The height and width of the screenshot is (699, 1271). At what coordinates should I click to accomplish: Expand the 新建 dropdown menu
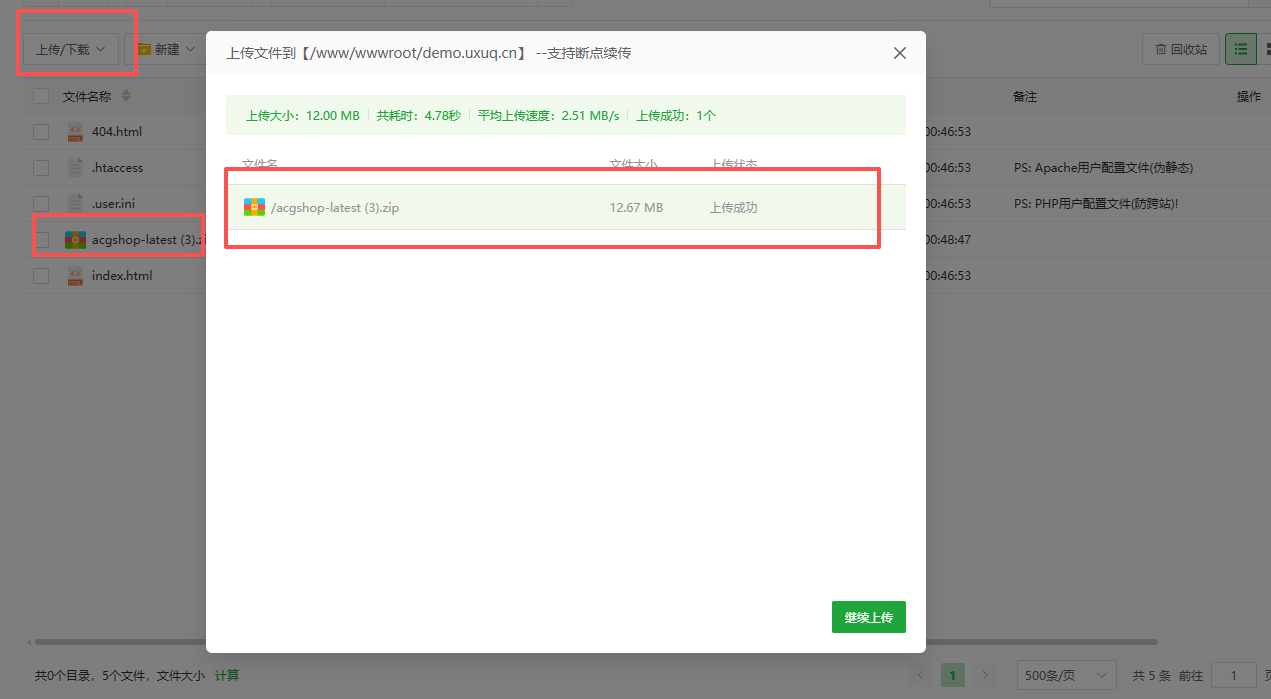(165, 49)
